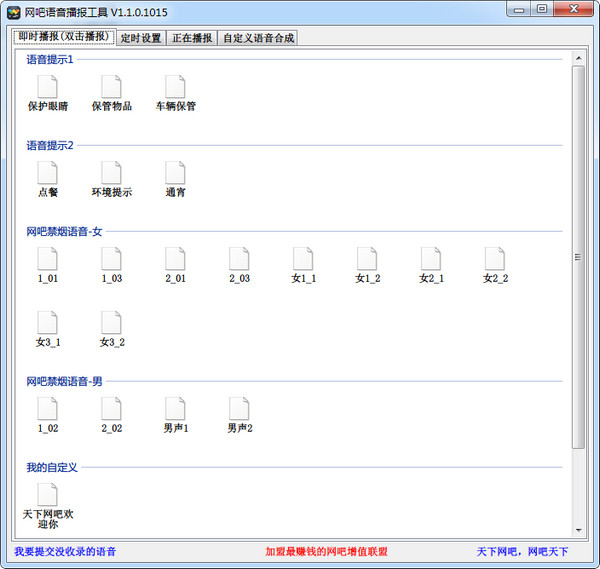This screenshot has height=569, width=600.
Task: Switch to 即时播报(双击播报) tab
Action: (64, 37)
